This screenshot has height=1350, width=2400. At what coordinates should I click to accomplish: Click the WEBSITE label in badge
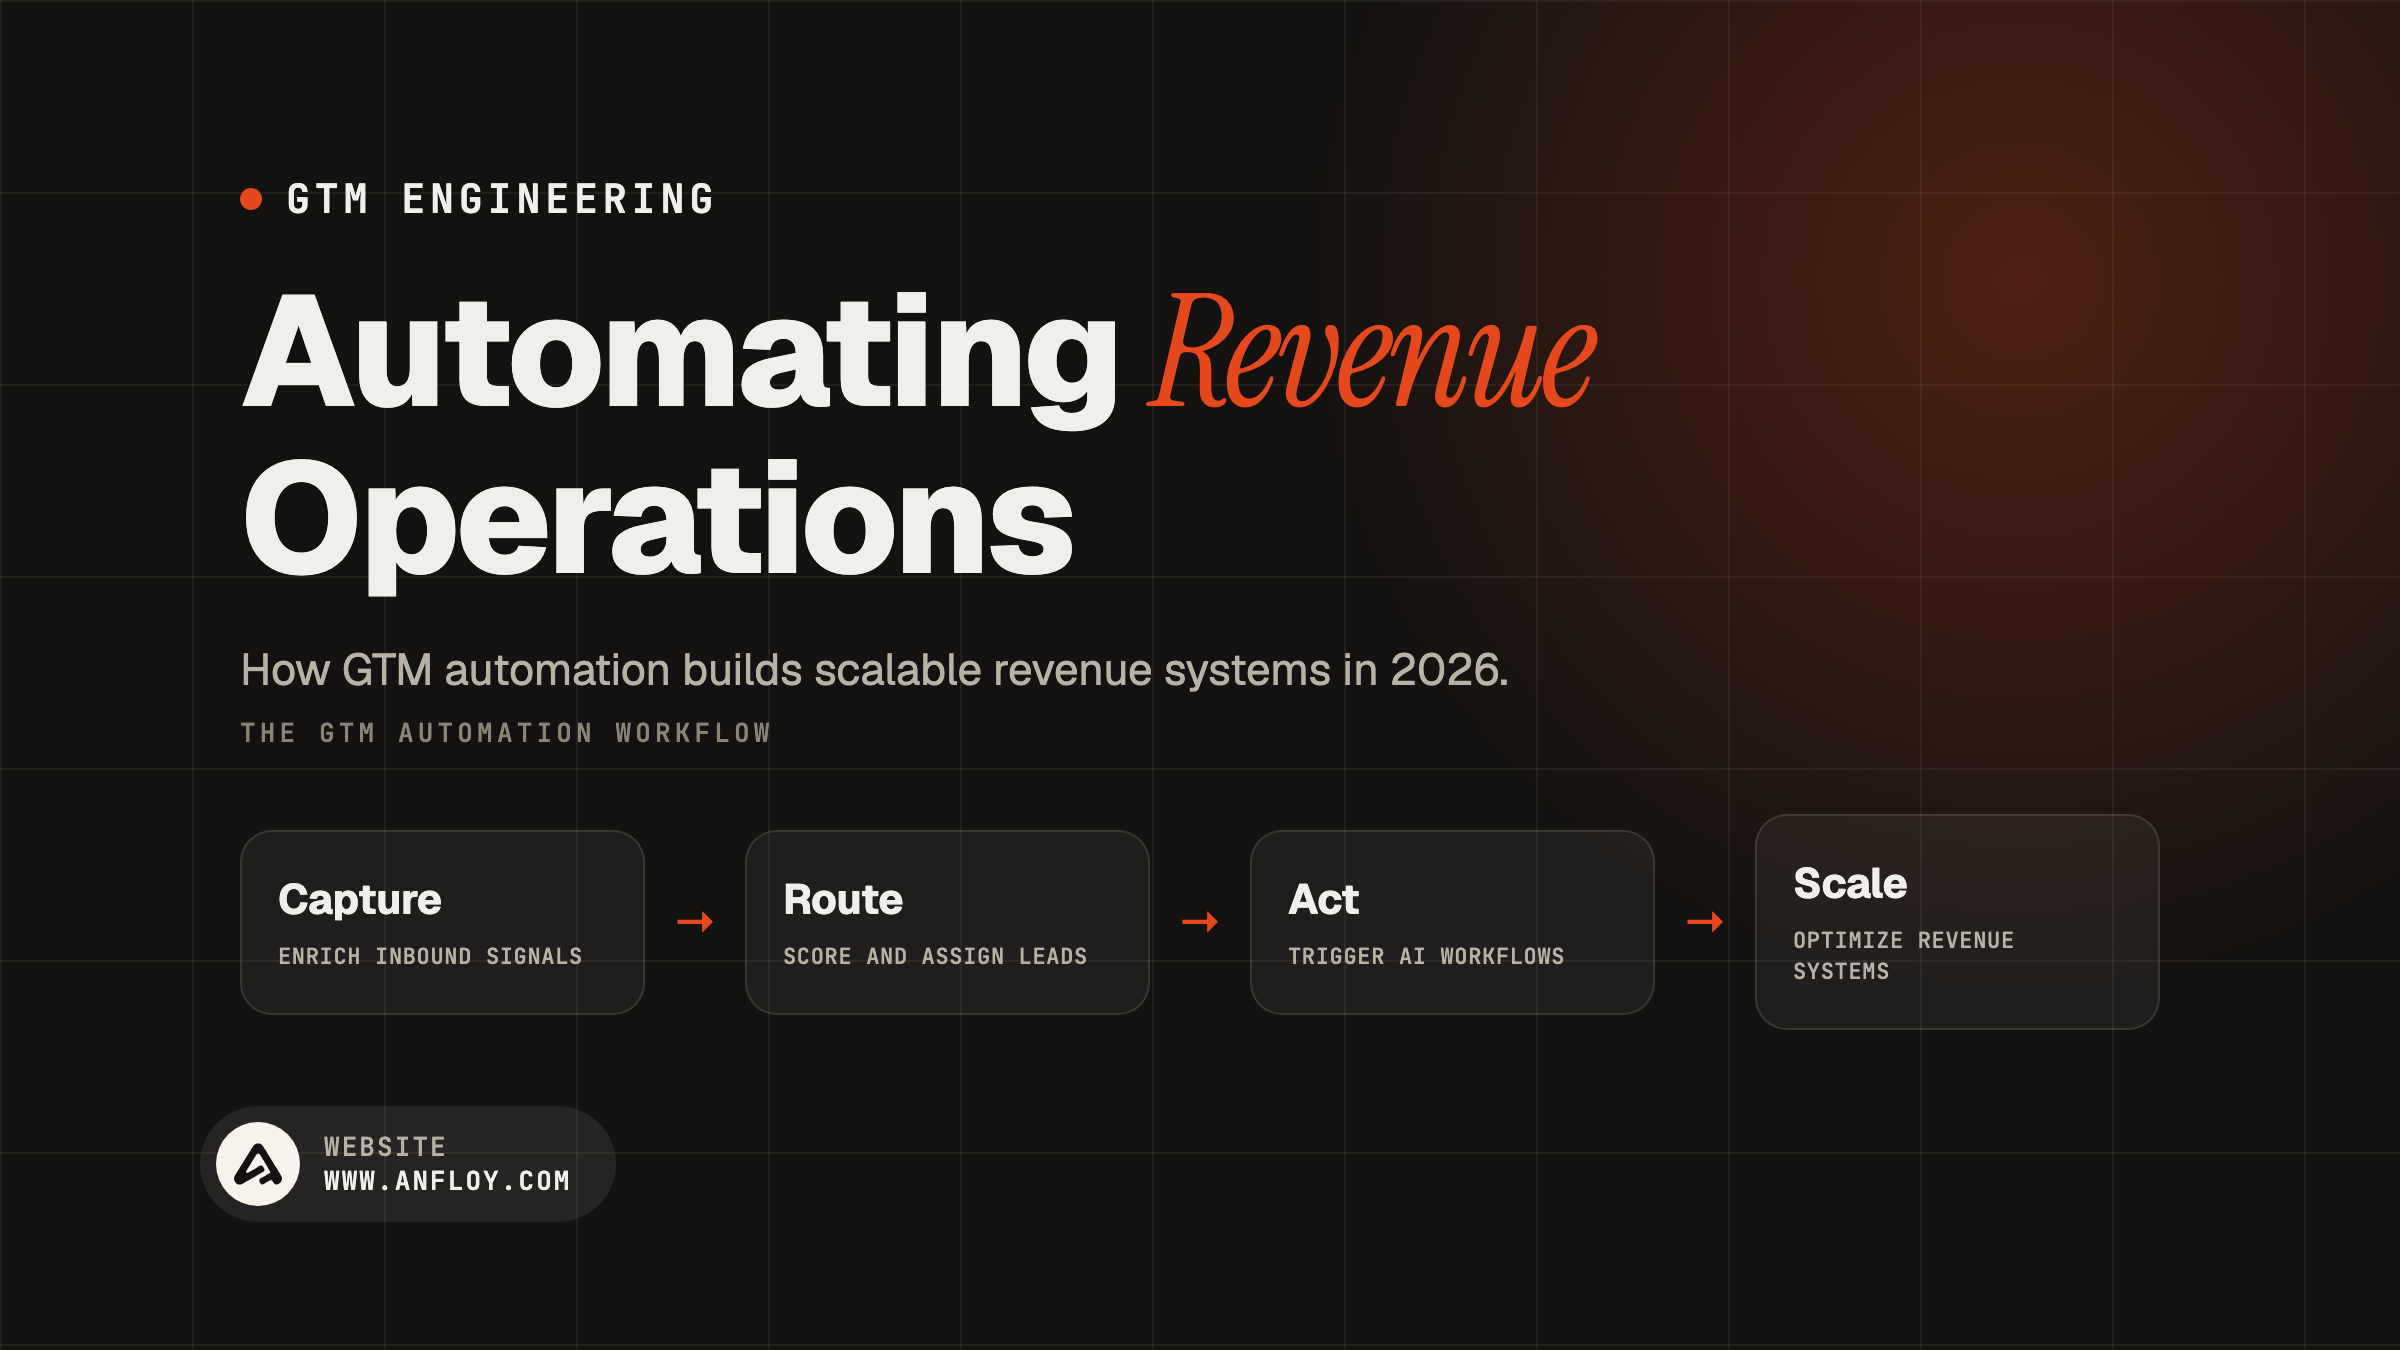pos(385,1147)
